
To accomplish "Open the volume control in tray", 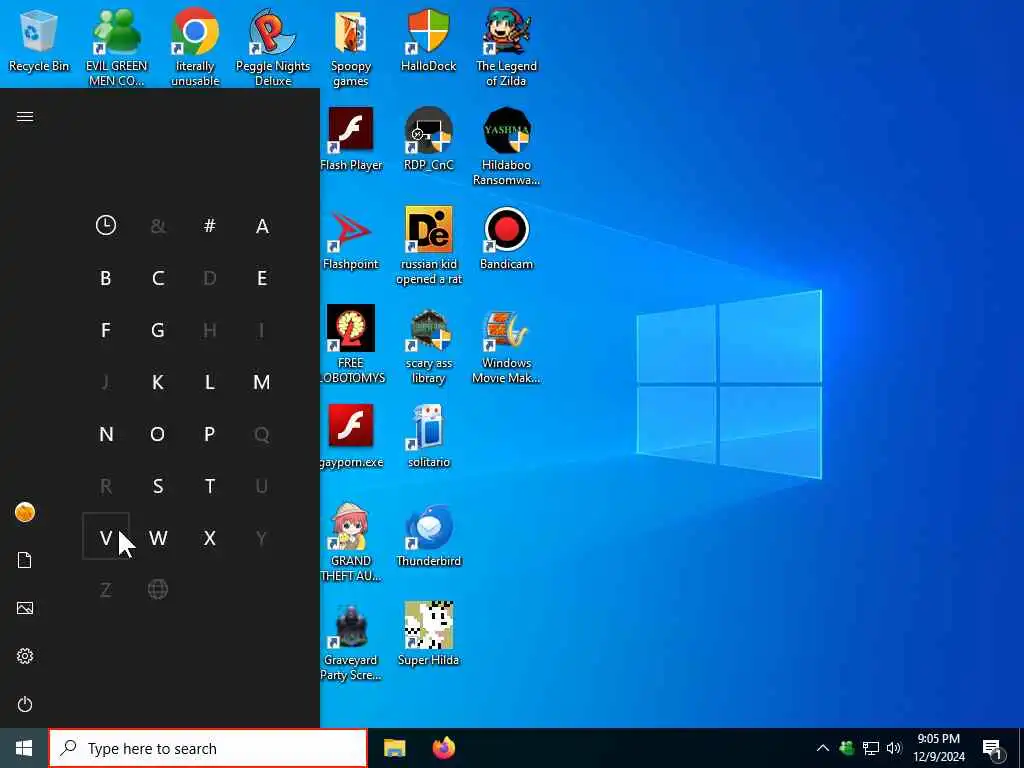I will tap(894, 748).
